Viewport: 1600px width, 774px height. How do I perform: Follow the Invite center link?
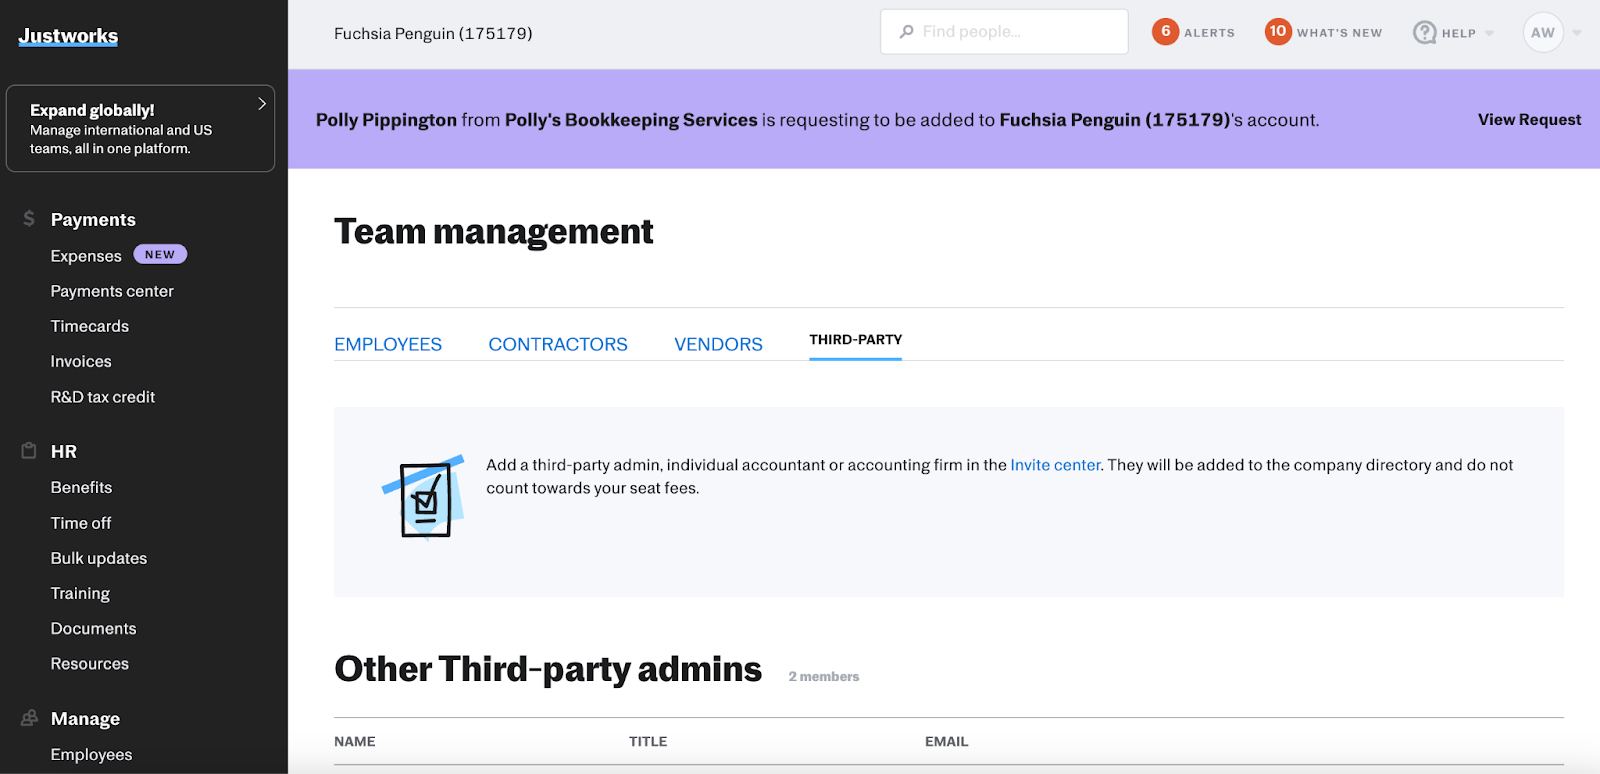point(1055,465)
